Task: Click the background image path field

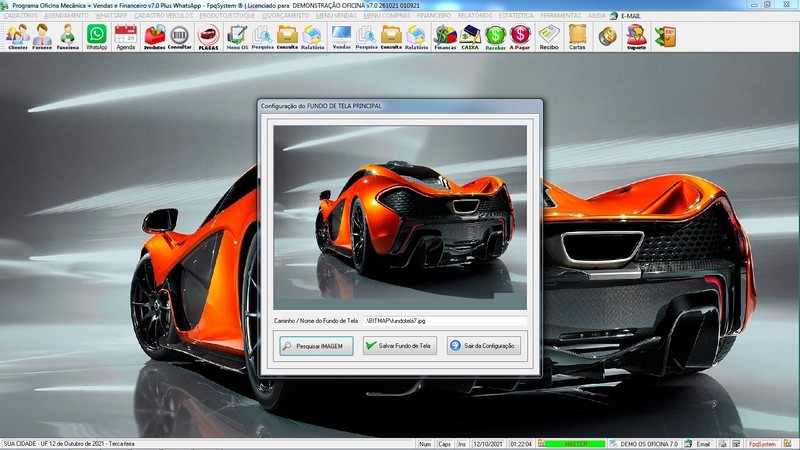Action: 444,321
